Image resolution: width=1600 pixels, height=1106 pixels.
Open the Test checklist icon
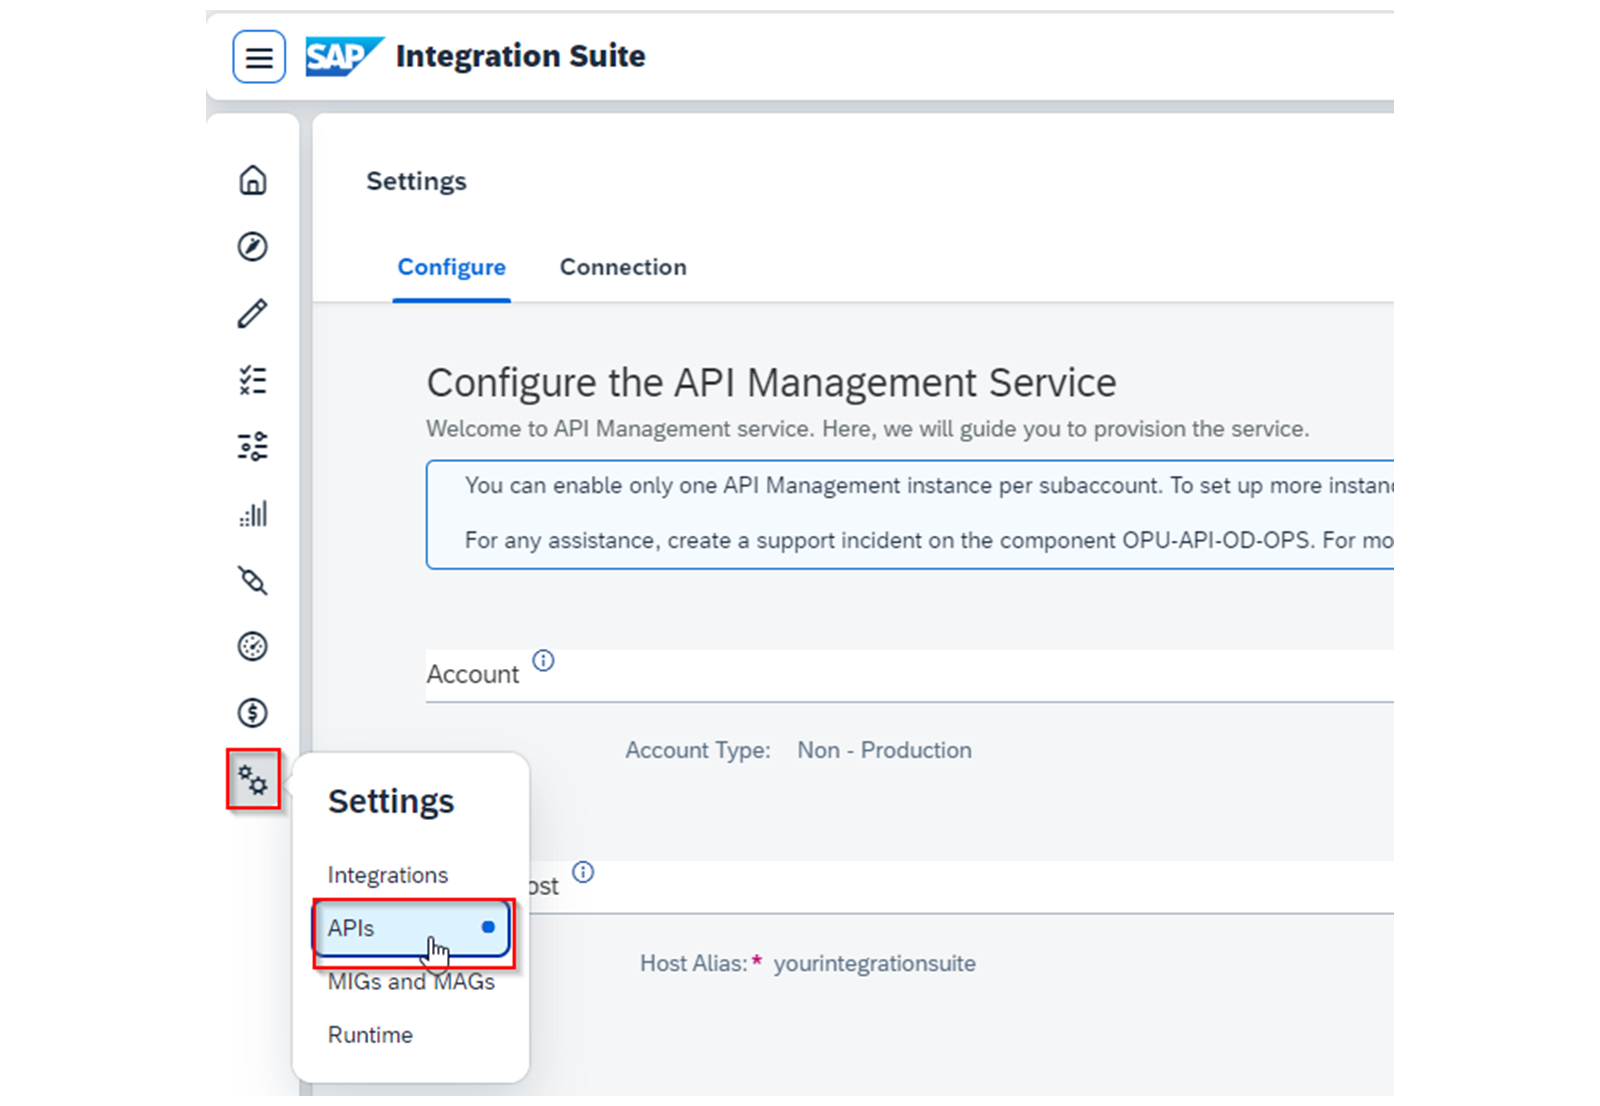[253, 380]
